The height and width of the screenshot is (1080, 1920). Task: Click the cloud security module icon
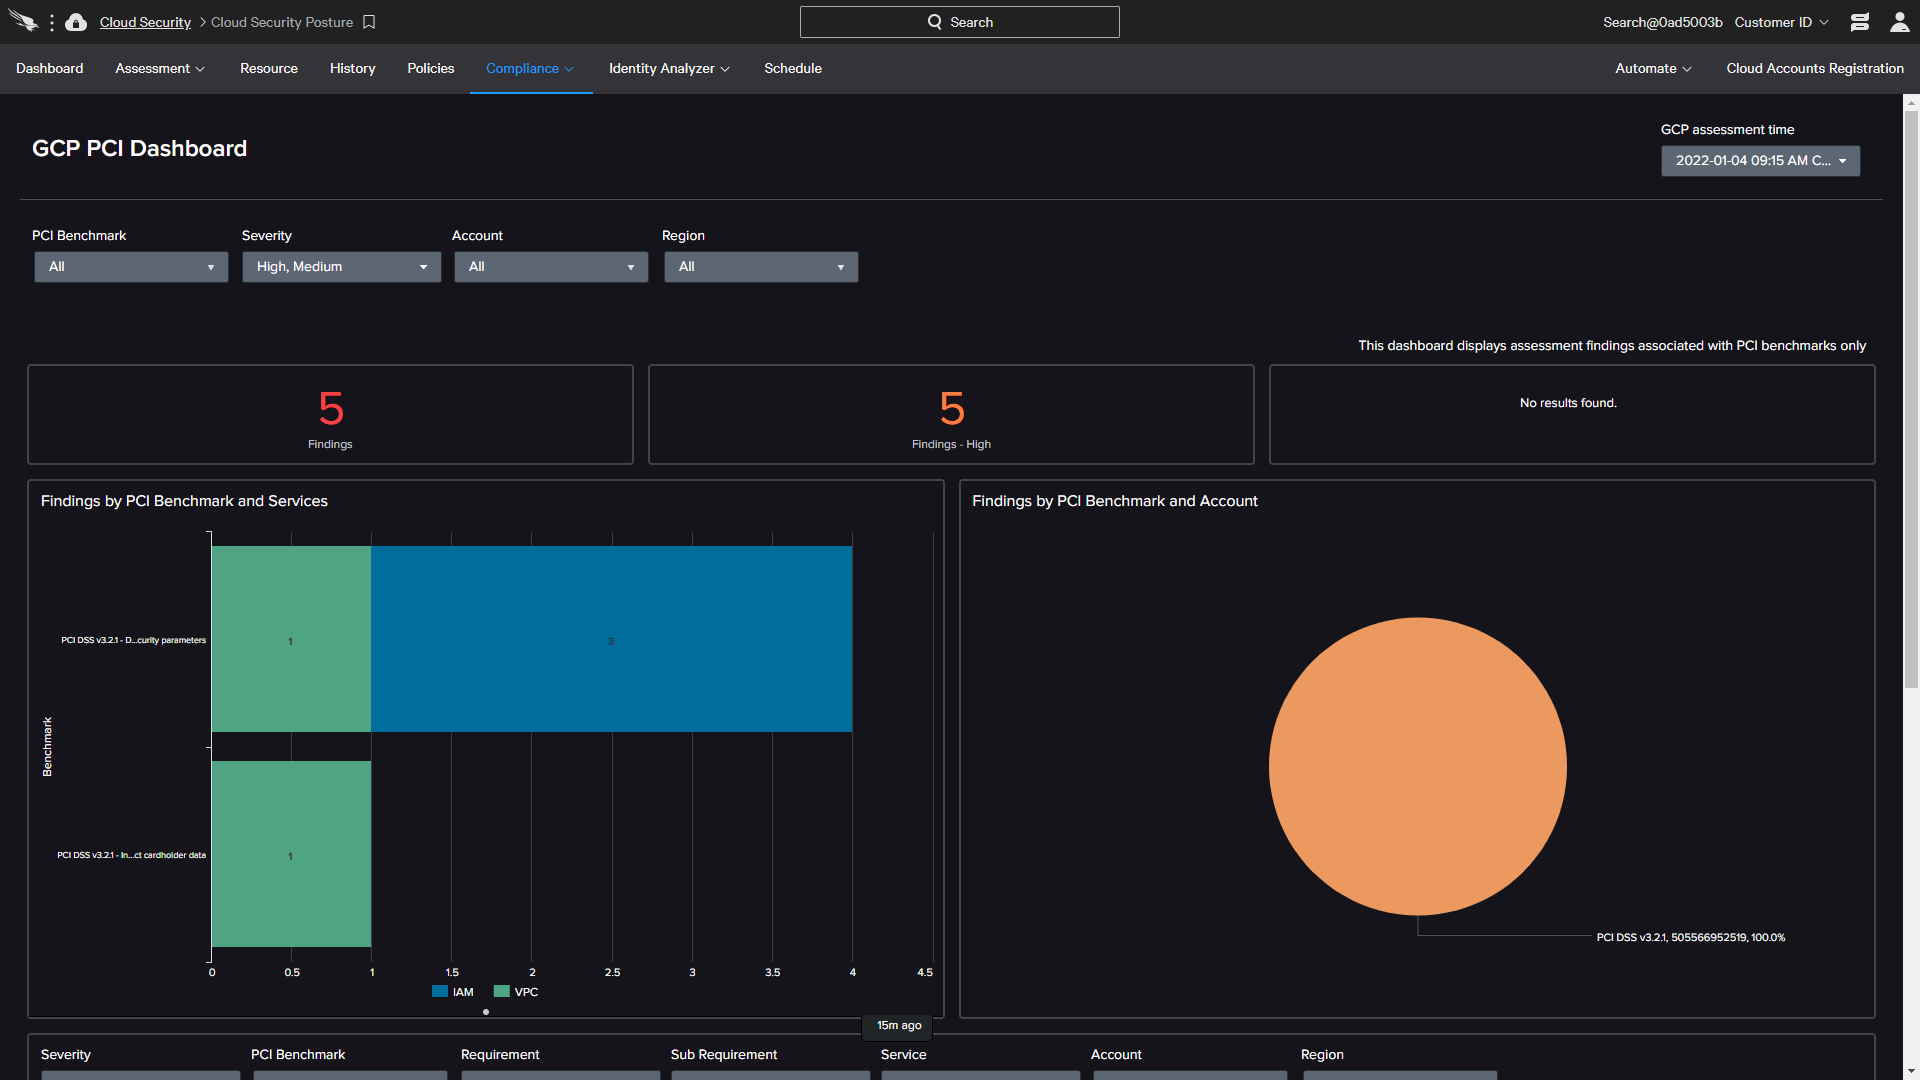click(x=76, y=22)
